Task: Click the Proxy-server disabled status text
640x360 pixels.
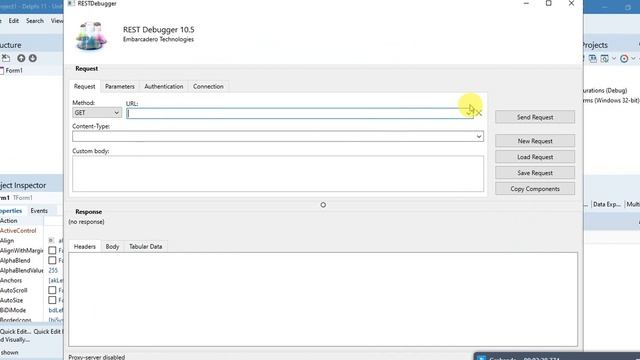Action: pos(97,357)
